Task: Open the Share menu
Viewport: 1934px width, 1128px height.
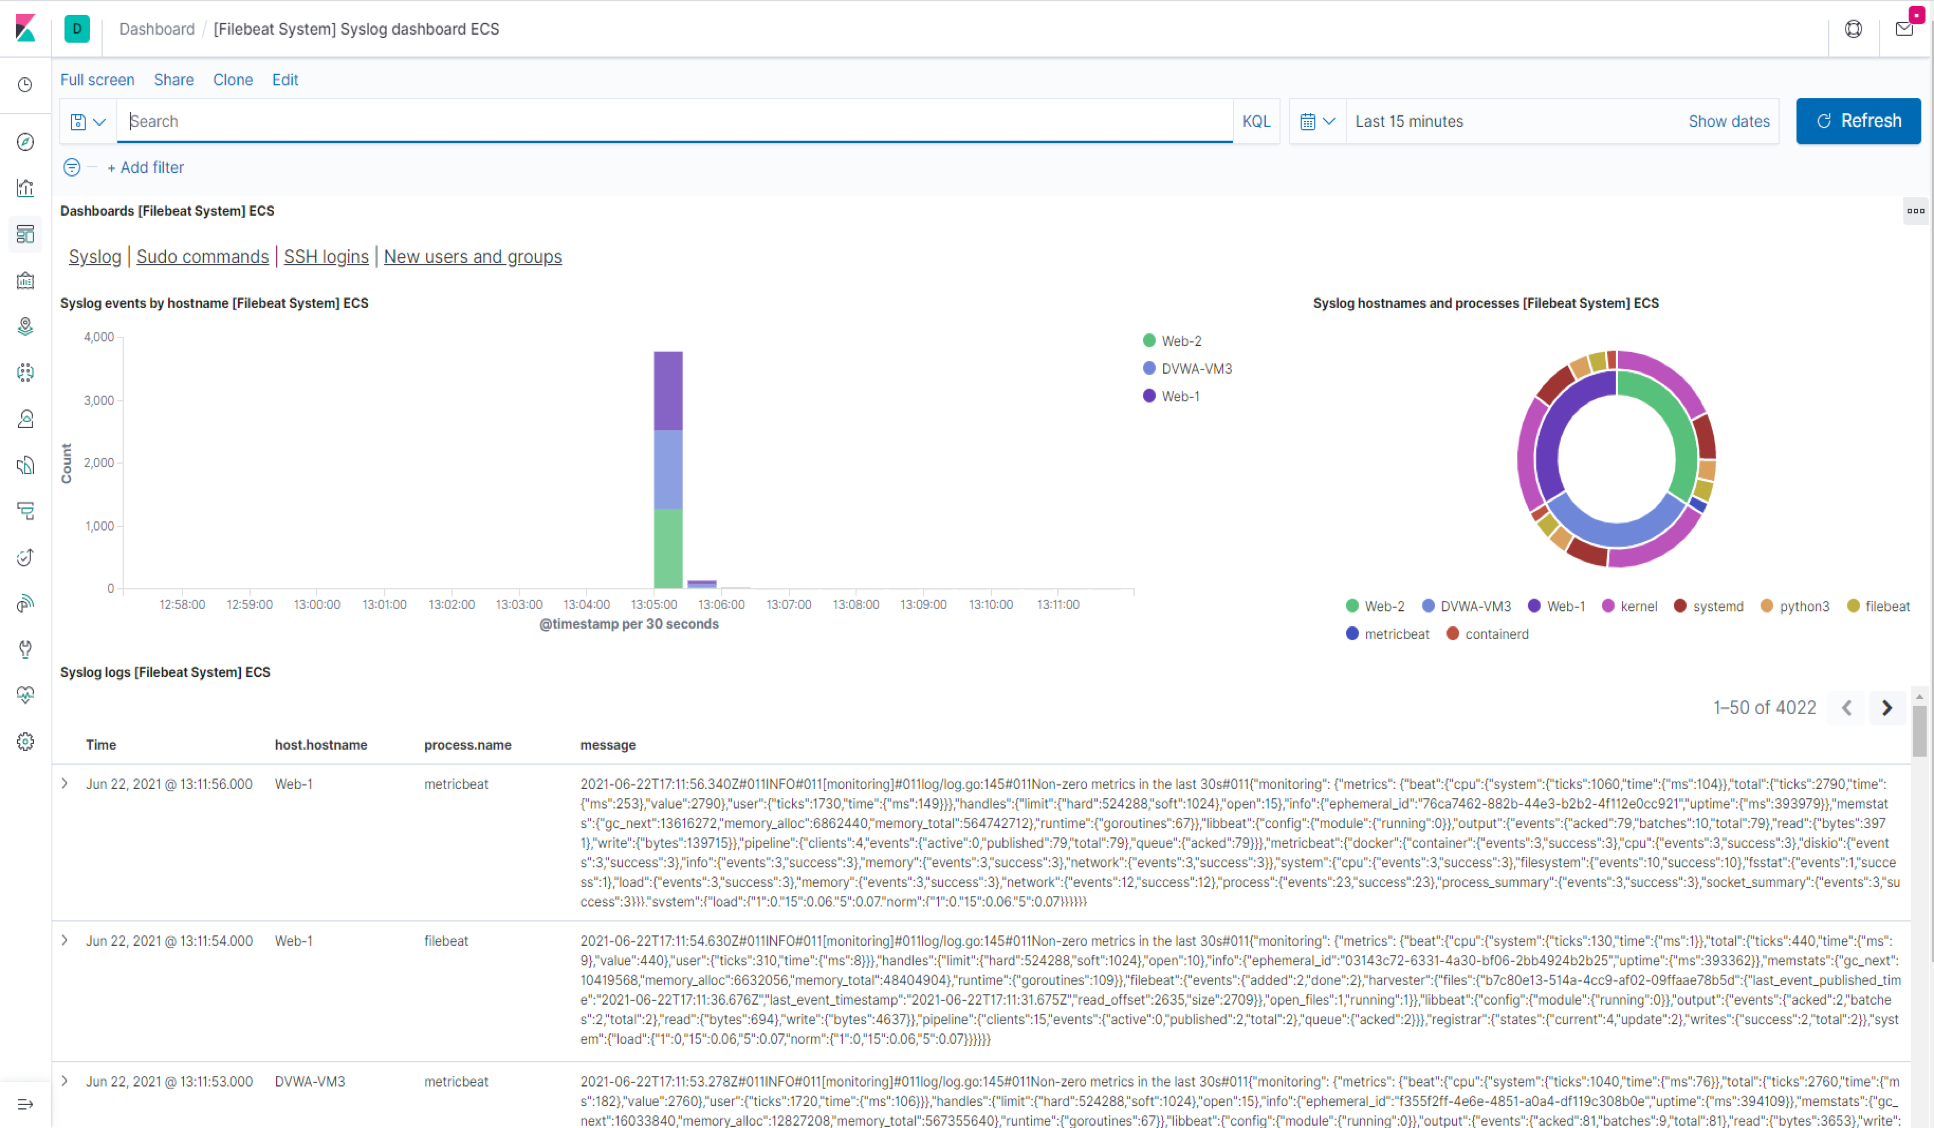Action: coord(174,80)
